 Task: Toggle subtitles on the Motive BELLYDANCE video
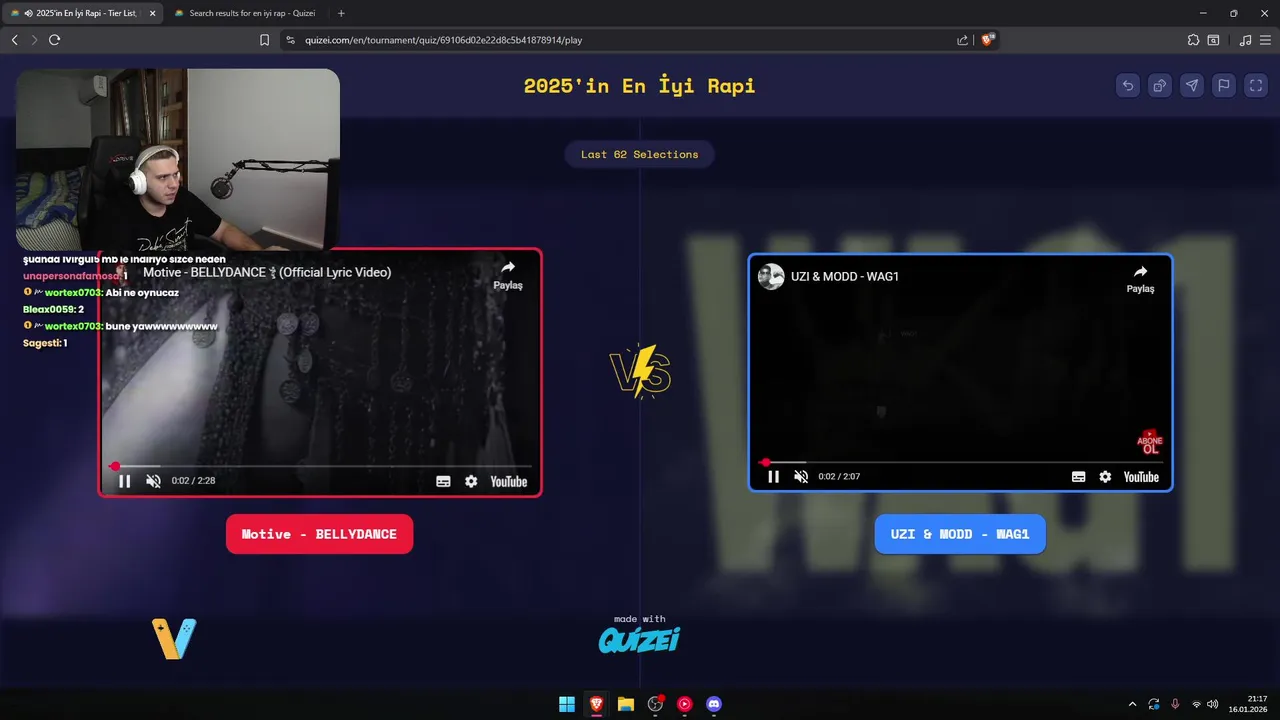tap(443, 481)
